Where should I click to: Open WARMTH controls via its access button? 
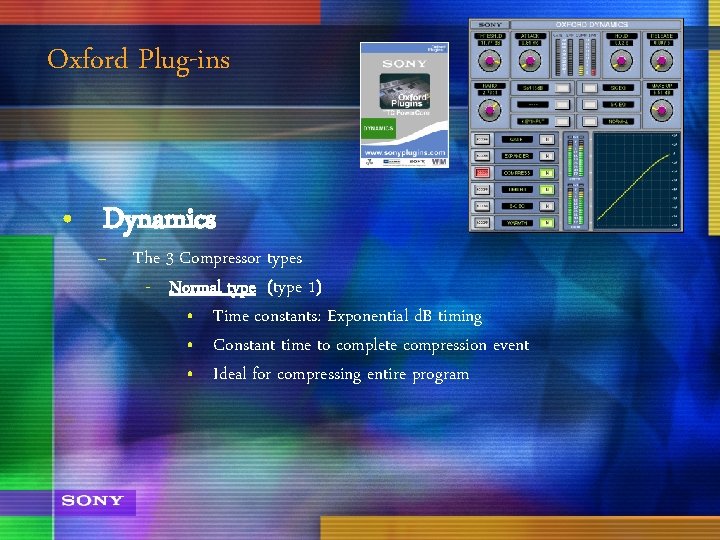click(482, 223)
